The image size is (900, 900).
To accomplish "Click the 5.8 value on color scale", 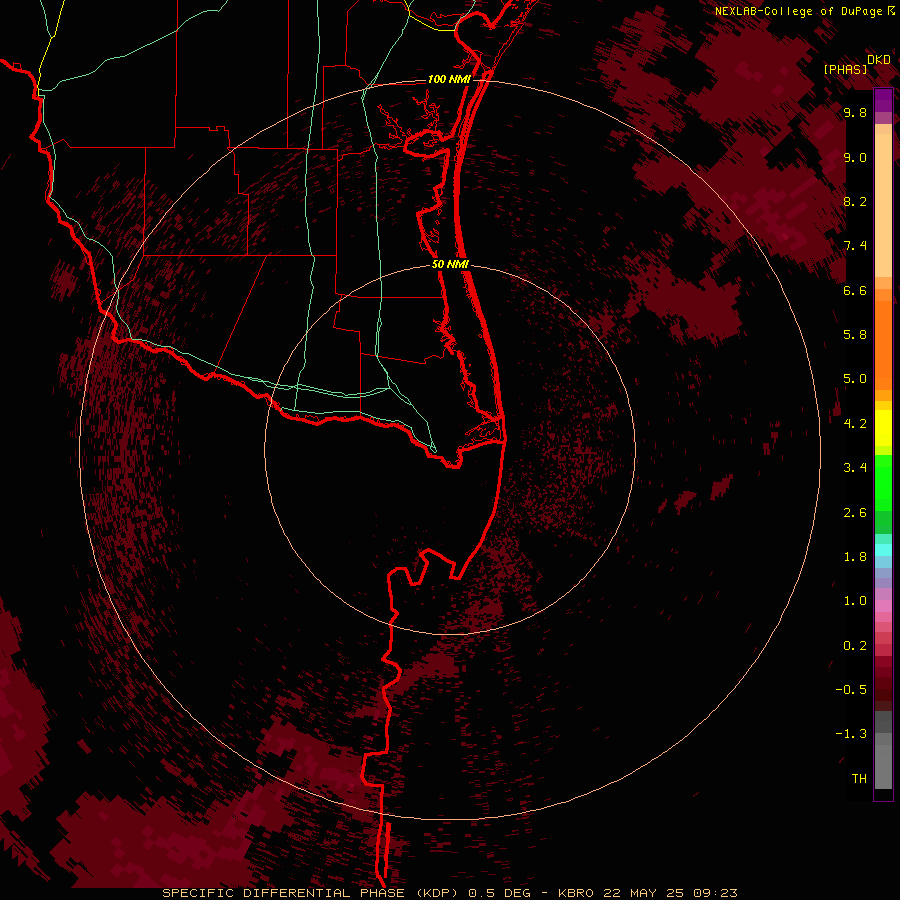I will tap(855, 335).
